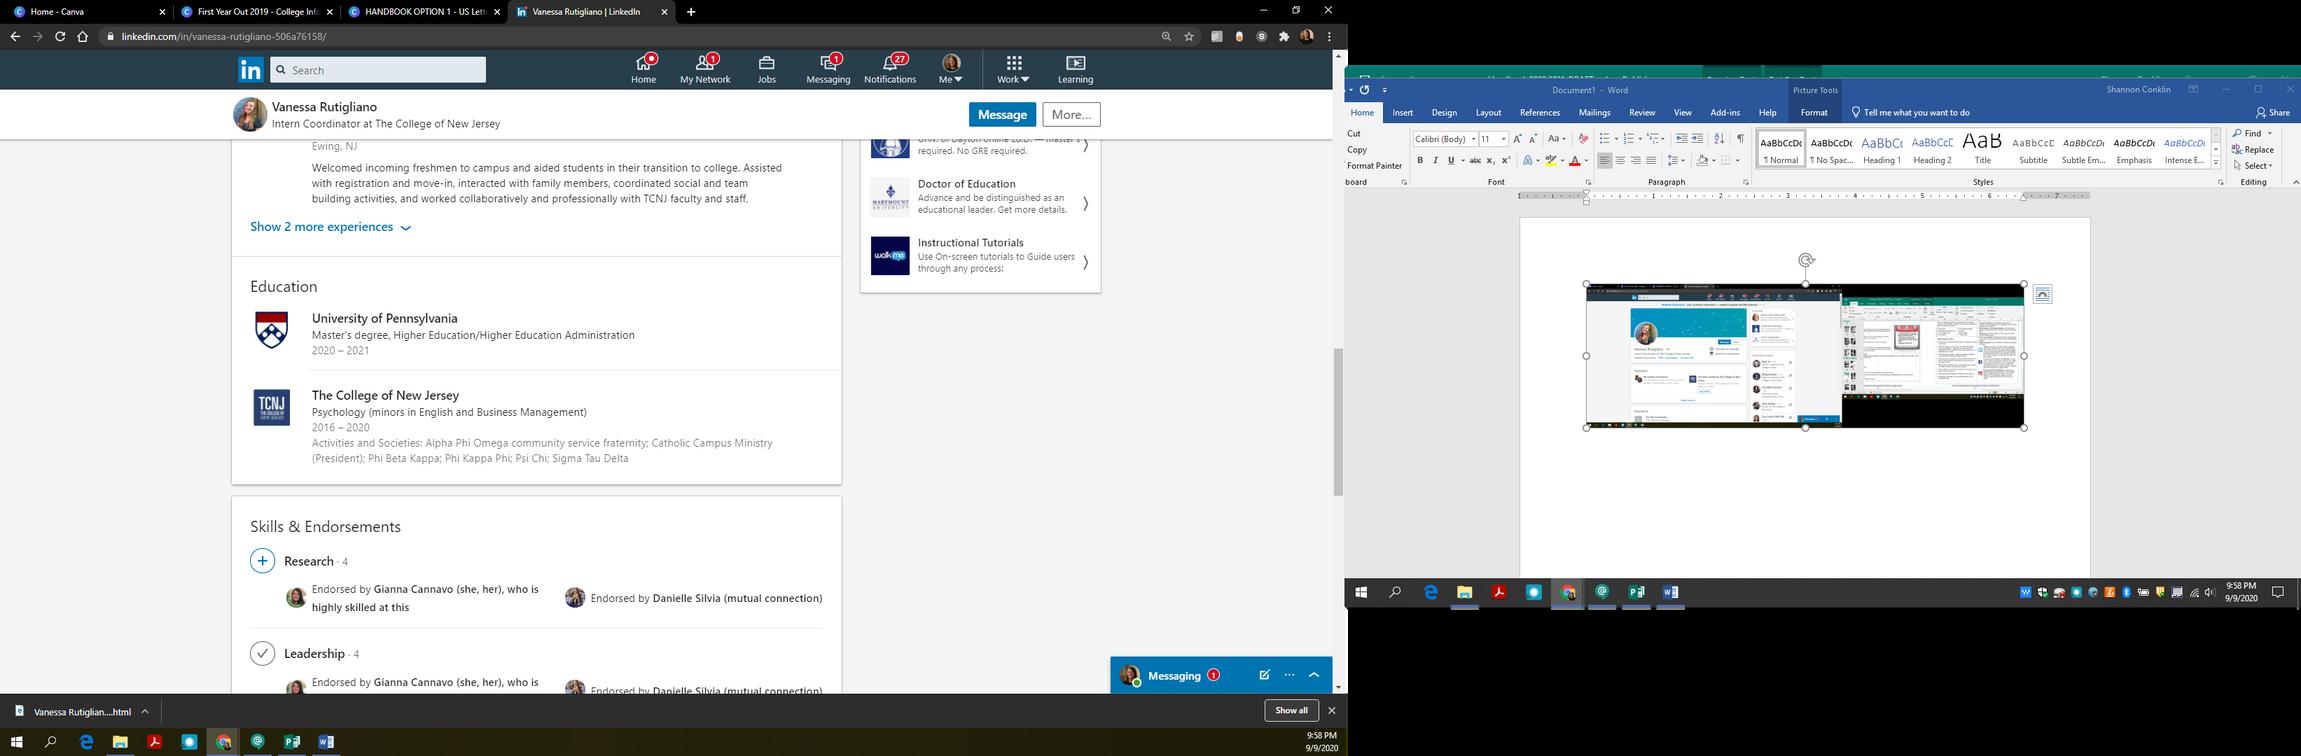The height and width of the screenshot is (756, 2301).
Task: Apply Subscript in Word
Action: tap(1490, 160)
